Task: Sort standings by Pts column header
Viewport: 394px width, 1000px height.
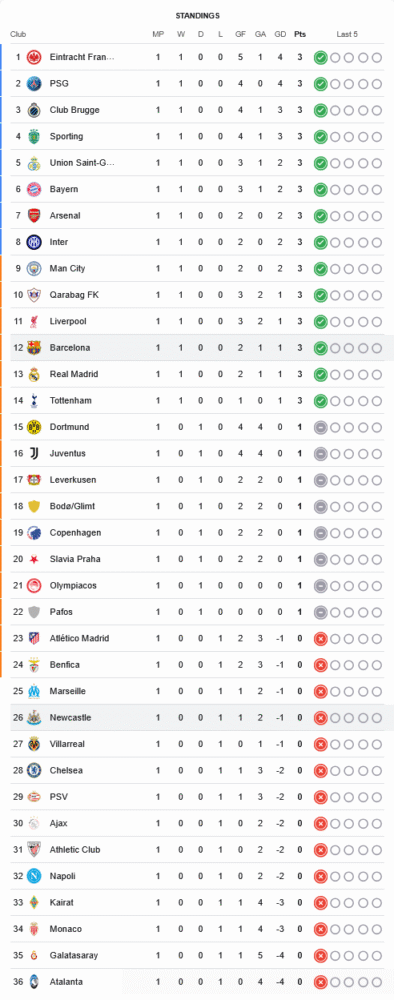Action: 299,34
